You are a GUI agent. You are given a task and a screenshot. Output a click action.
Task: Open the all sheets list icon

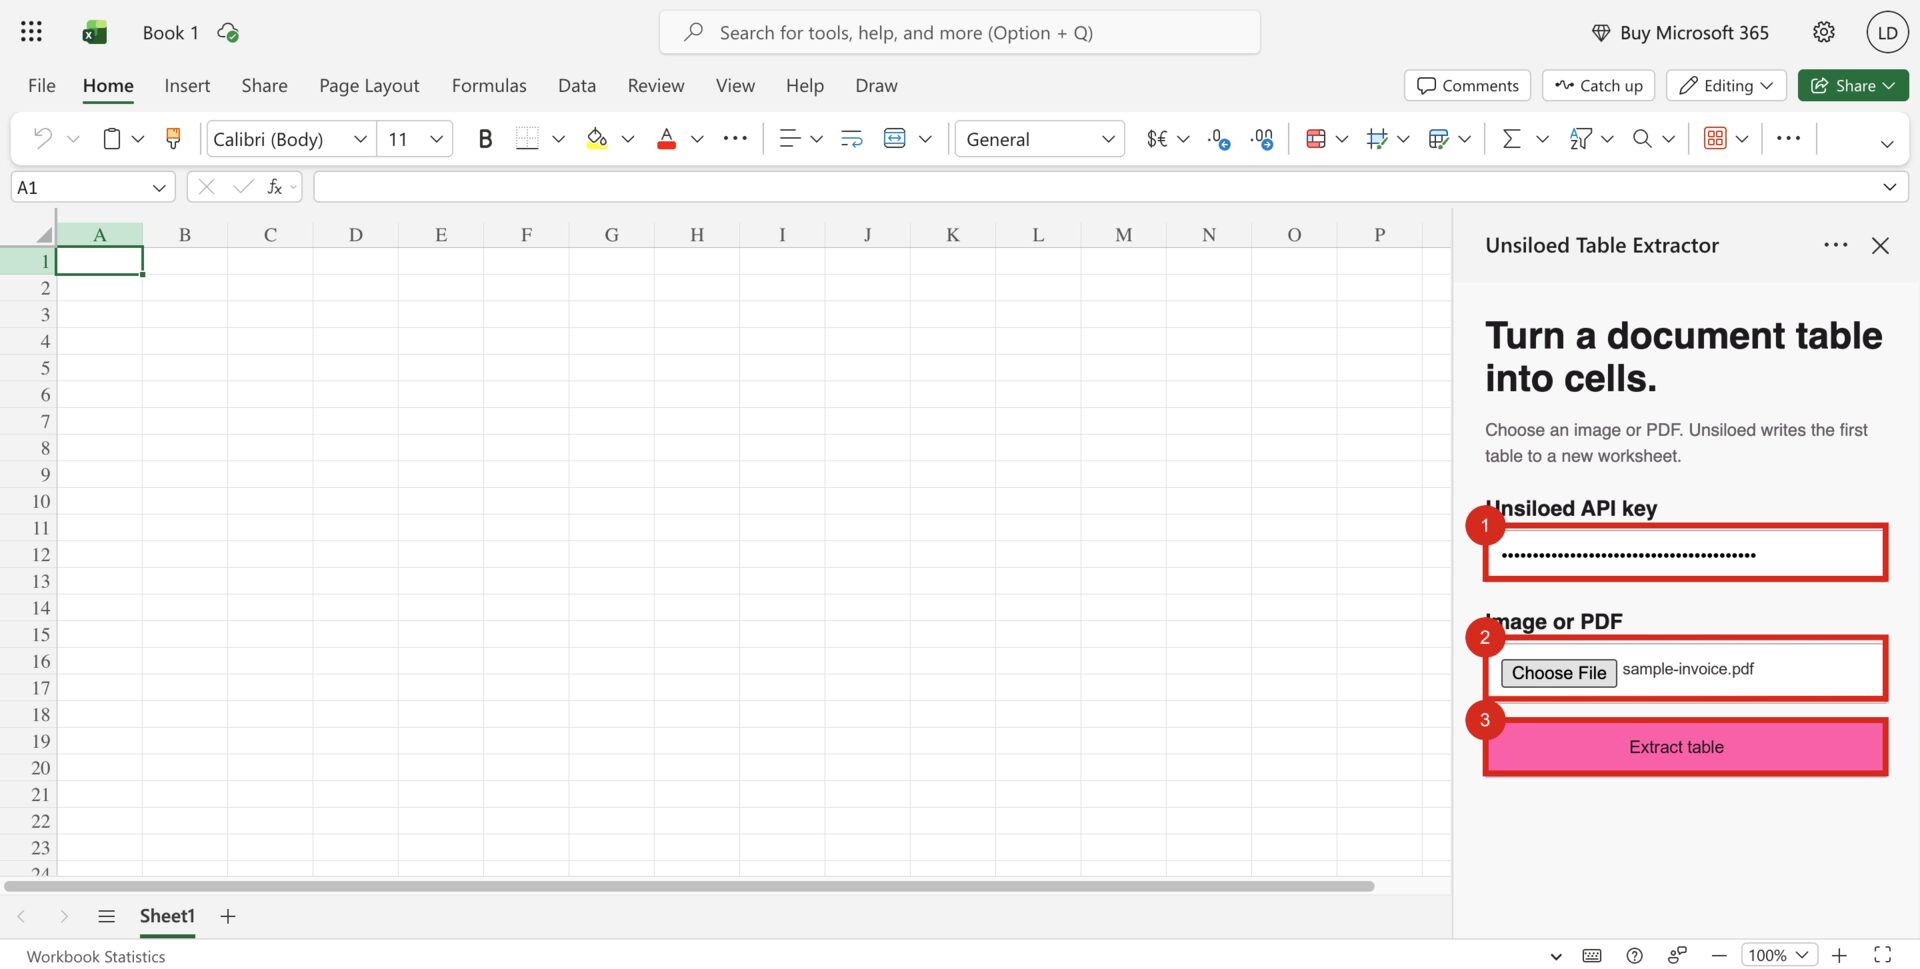coord(107,916)
